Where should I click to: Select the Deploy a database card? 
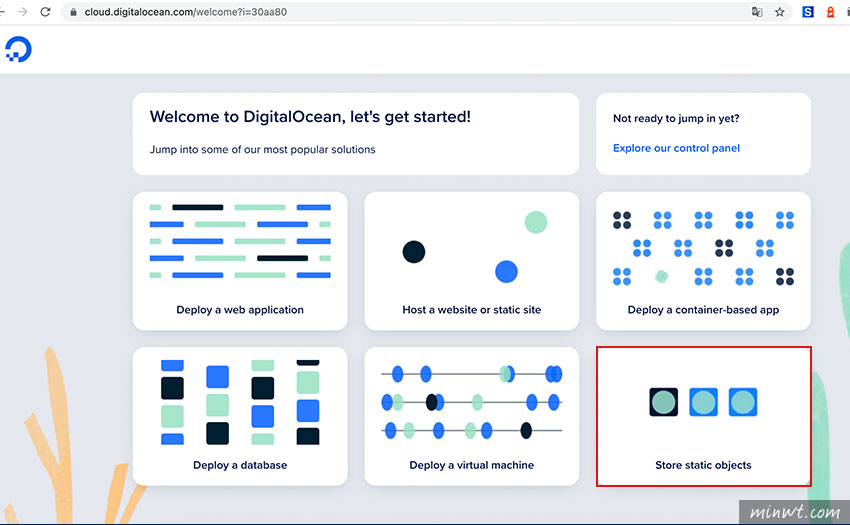pyautogui.click(x=240, y=417)
